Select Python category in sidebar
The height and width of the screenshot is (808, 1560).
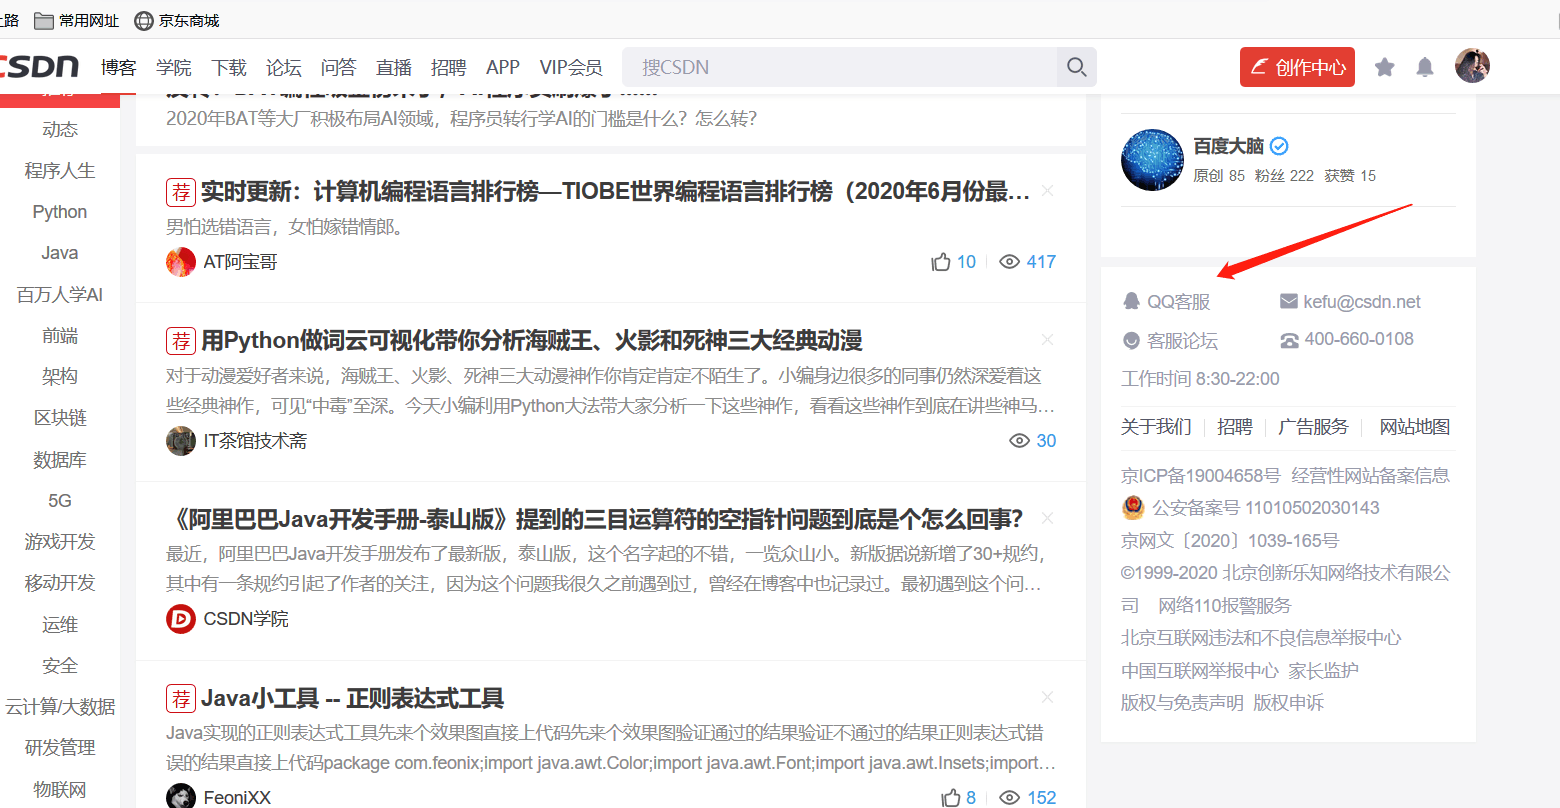click(60, 212)
